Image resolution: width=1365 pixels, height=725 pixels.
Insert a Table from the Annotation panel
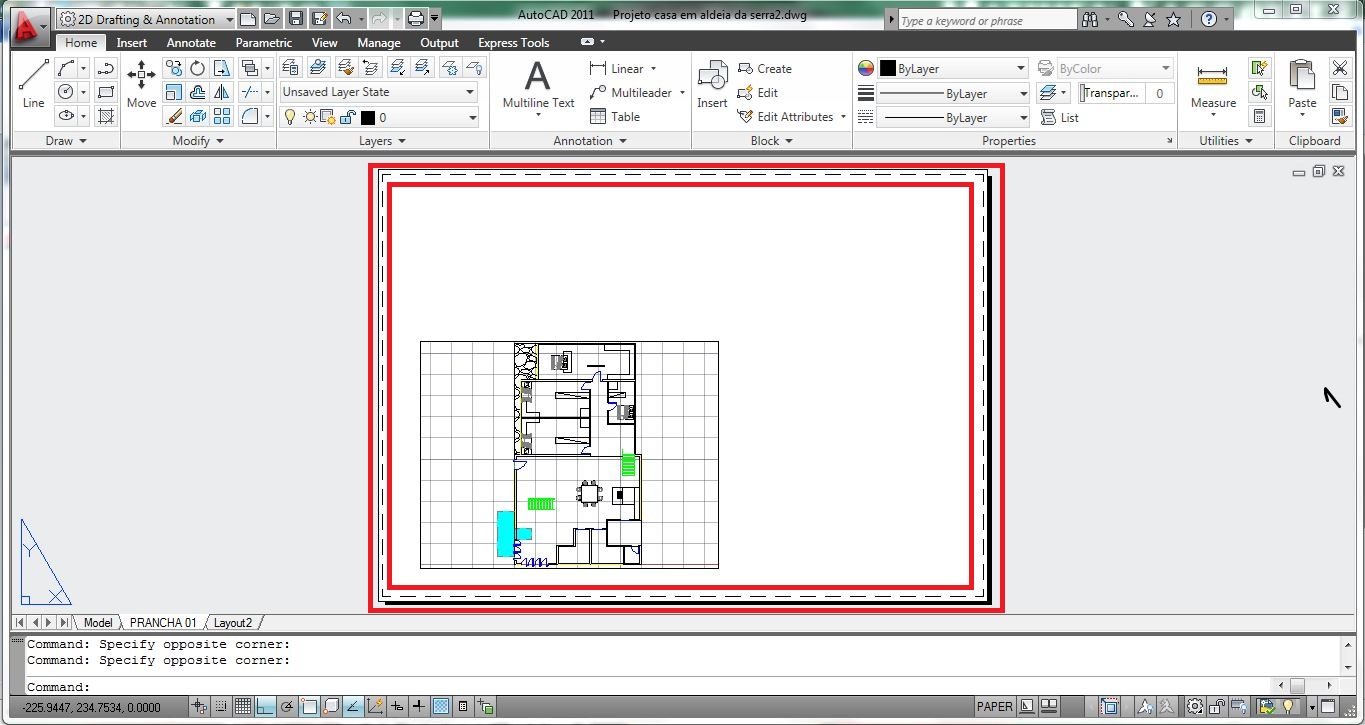pyautogui.click(x=620, y=117)
